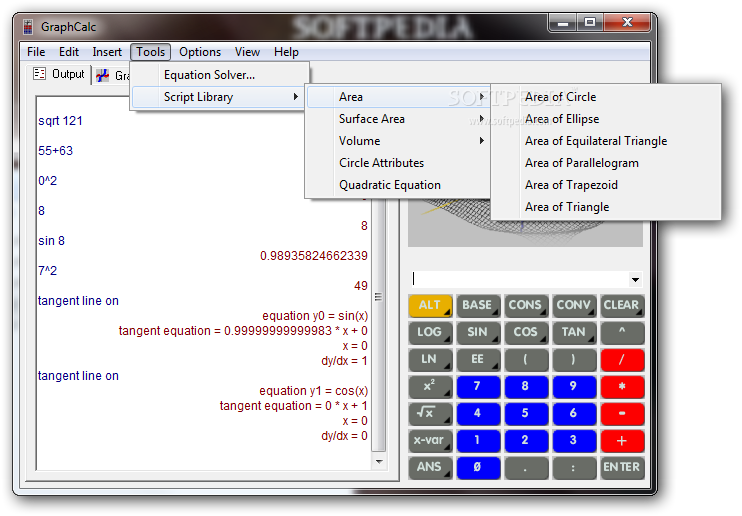
Task: Select Quadratic Equation script
Action: click(398, 185)
